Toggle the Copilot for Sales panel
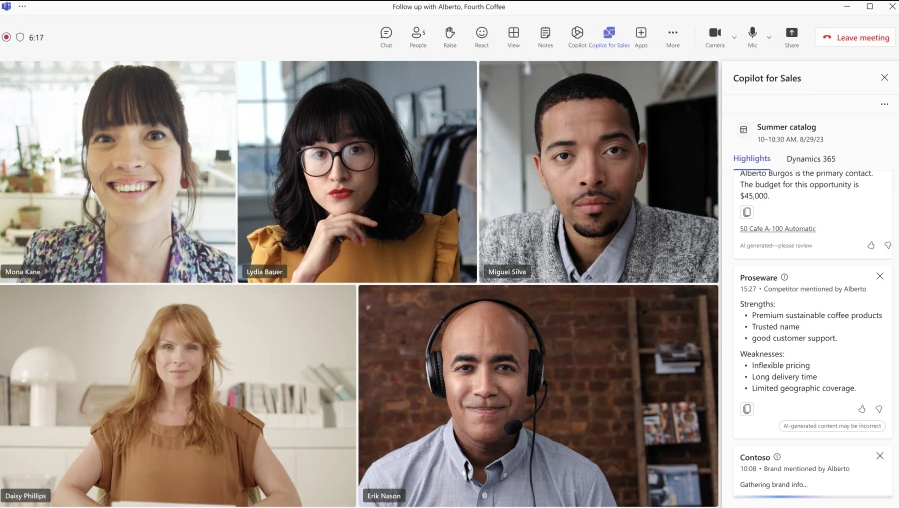This screenshot has height=508, width=899. (x=609, y=36)
